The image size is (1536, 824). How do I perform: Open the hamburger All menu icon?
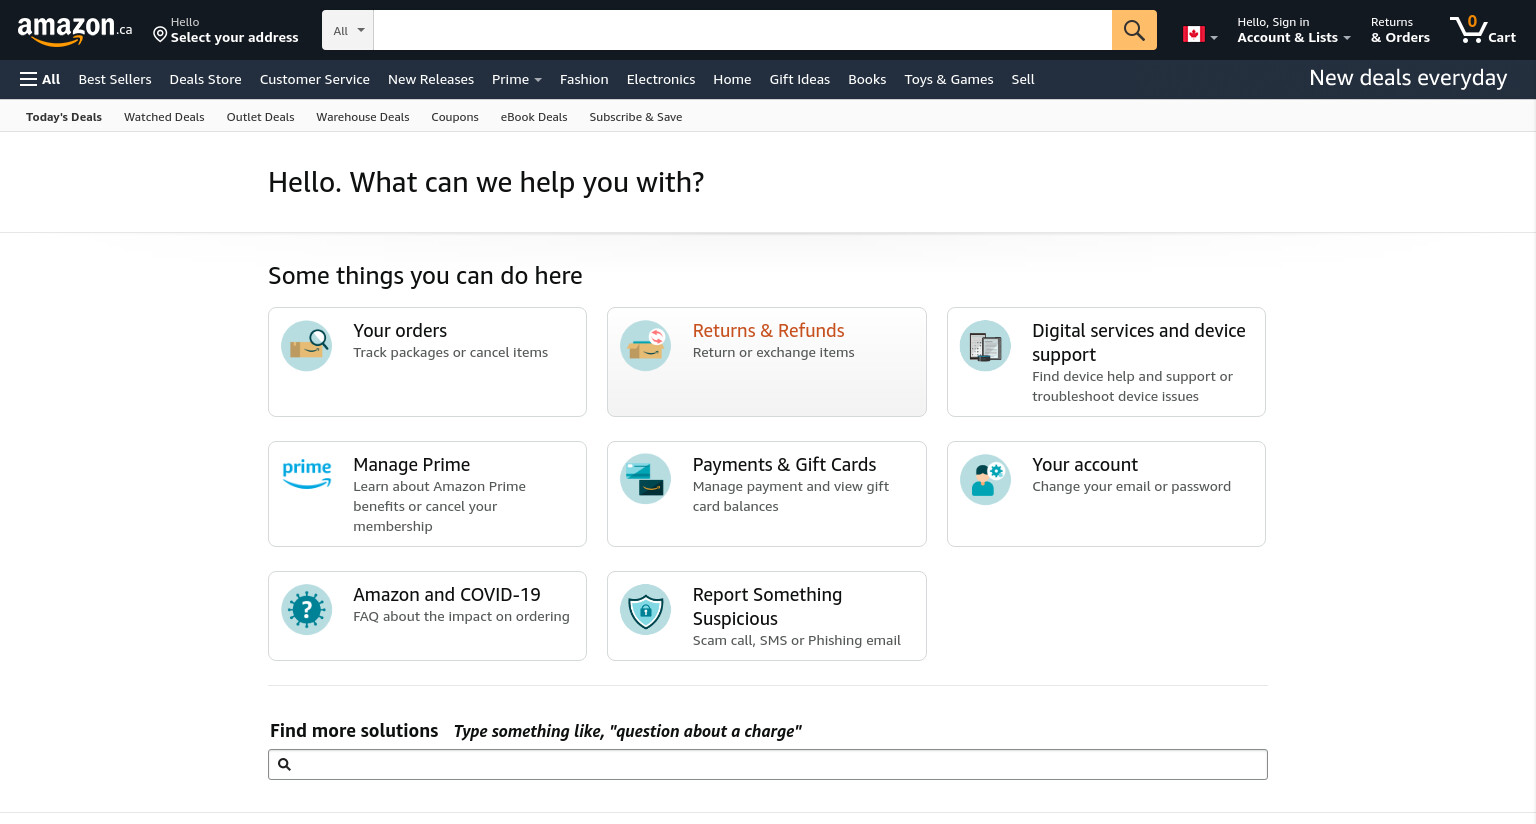click(28, 79)
